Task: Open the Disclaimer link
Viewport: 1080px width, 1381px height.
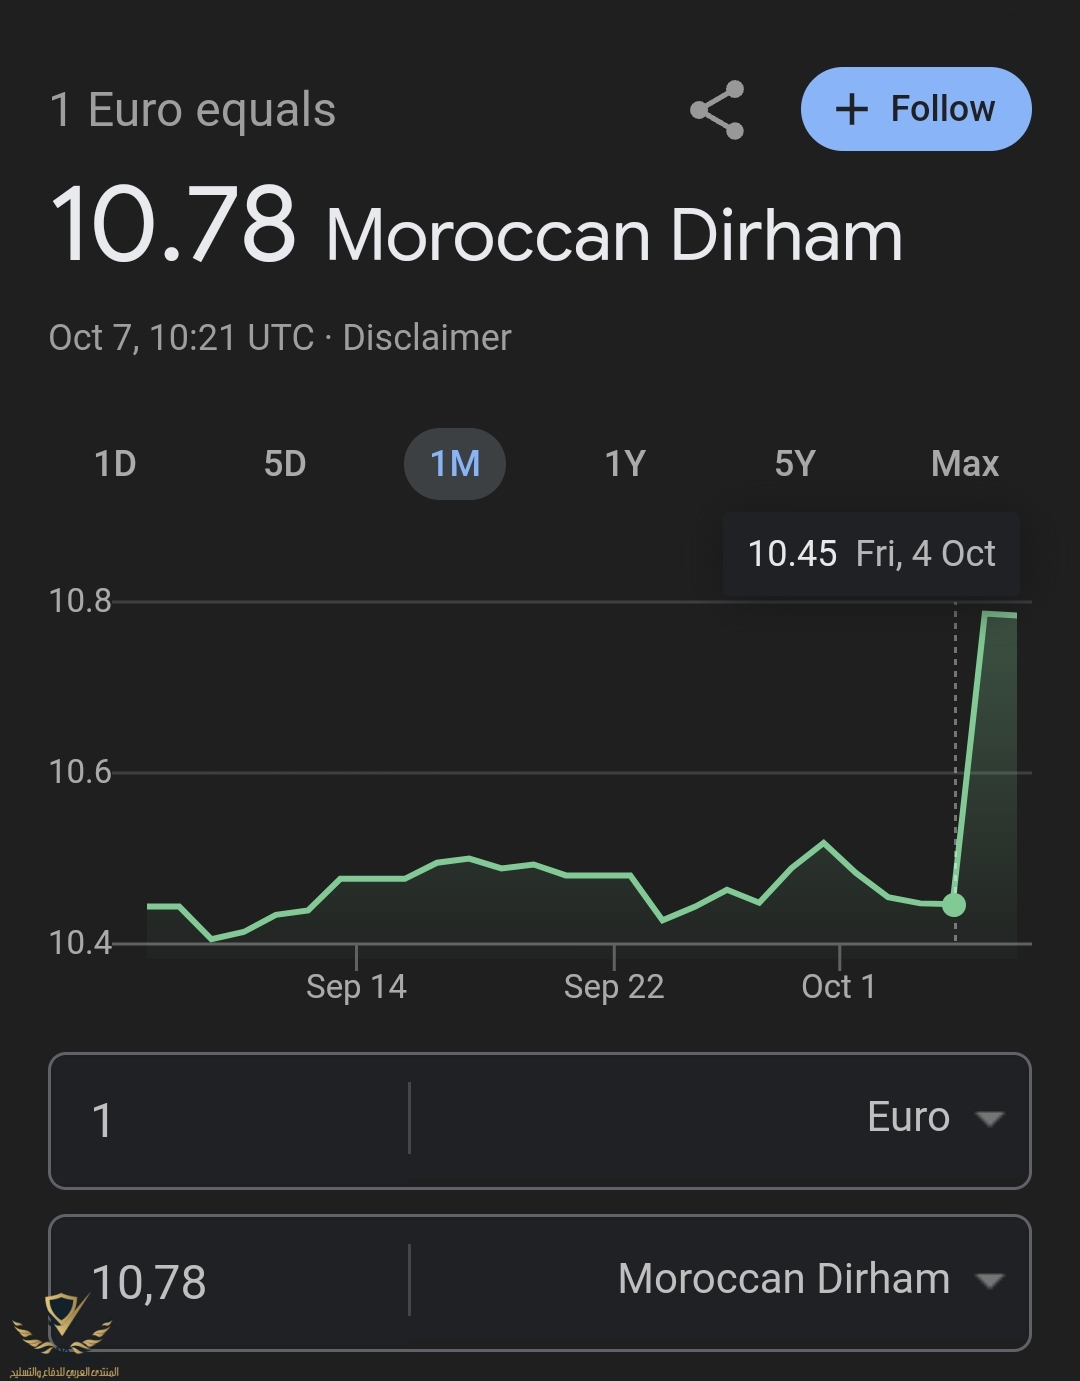Action: [x=427, y=338]
